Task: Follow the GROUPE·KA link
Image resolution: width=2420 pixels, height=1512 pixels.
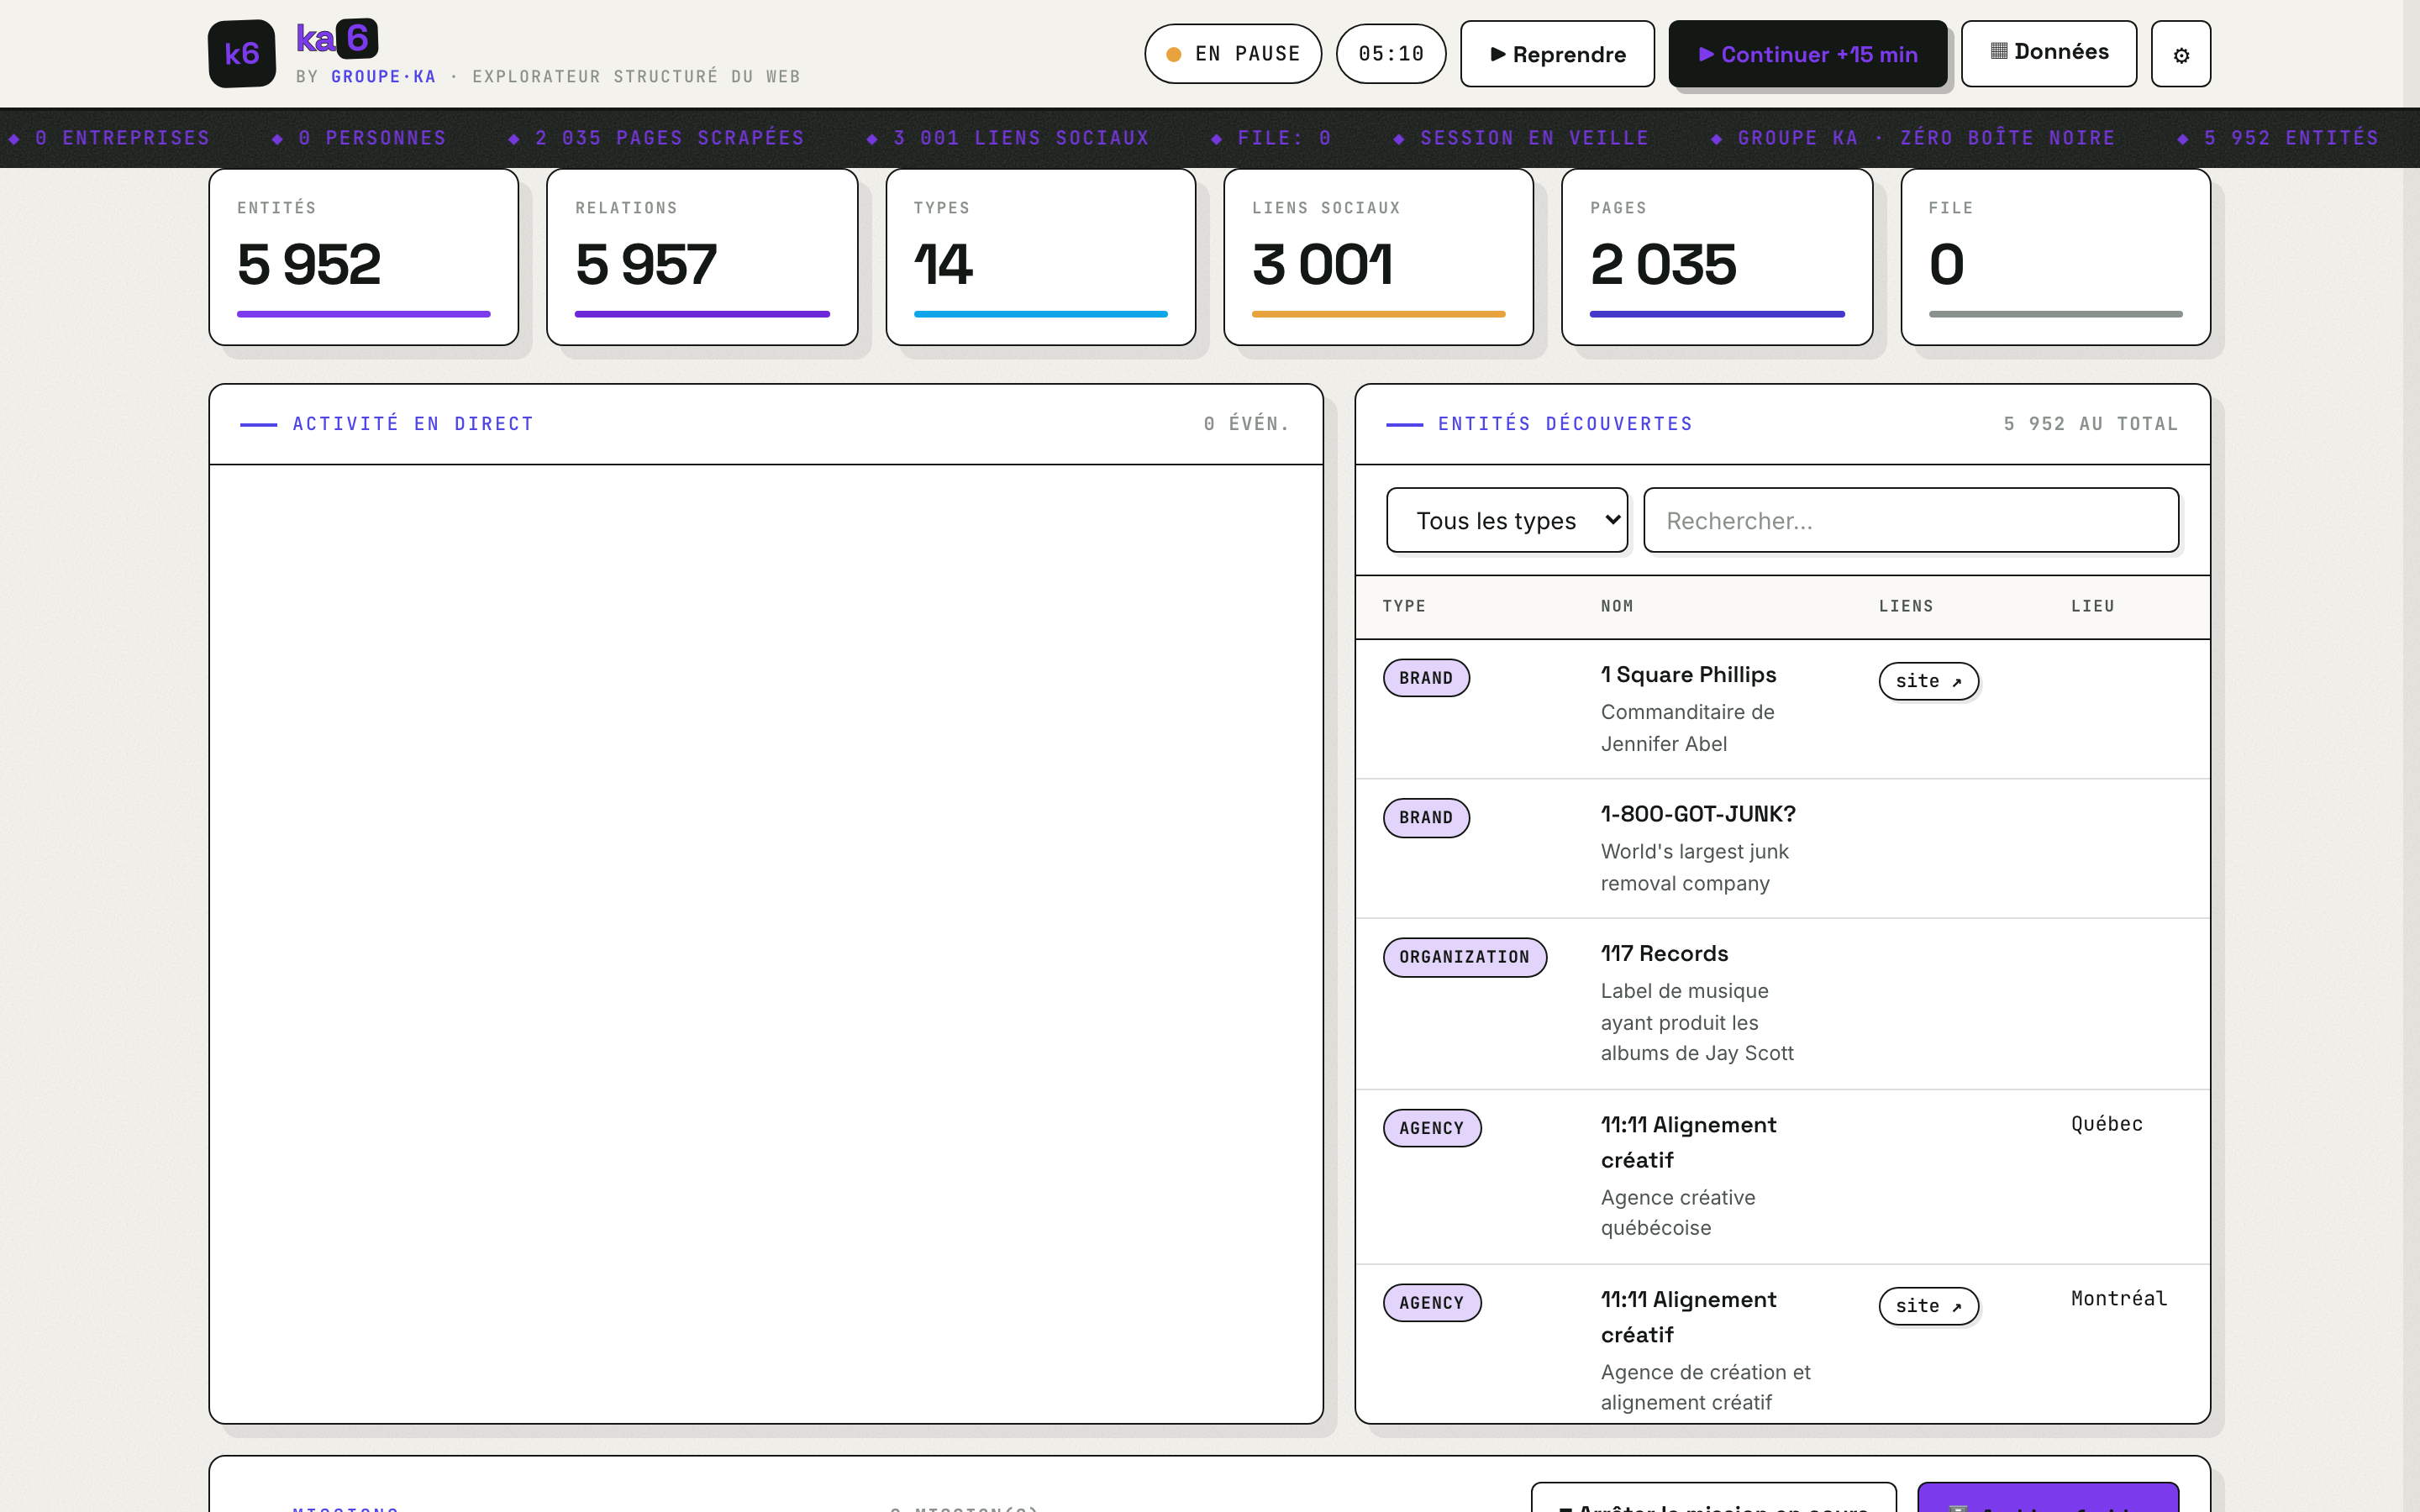Action: point(384,77)
